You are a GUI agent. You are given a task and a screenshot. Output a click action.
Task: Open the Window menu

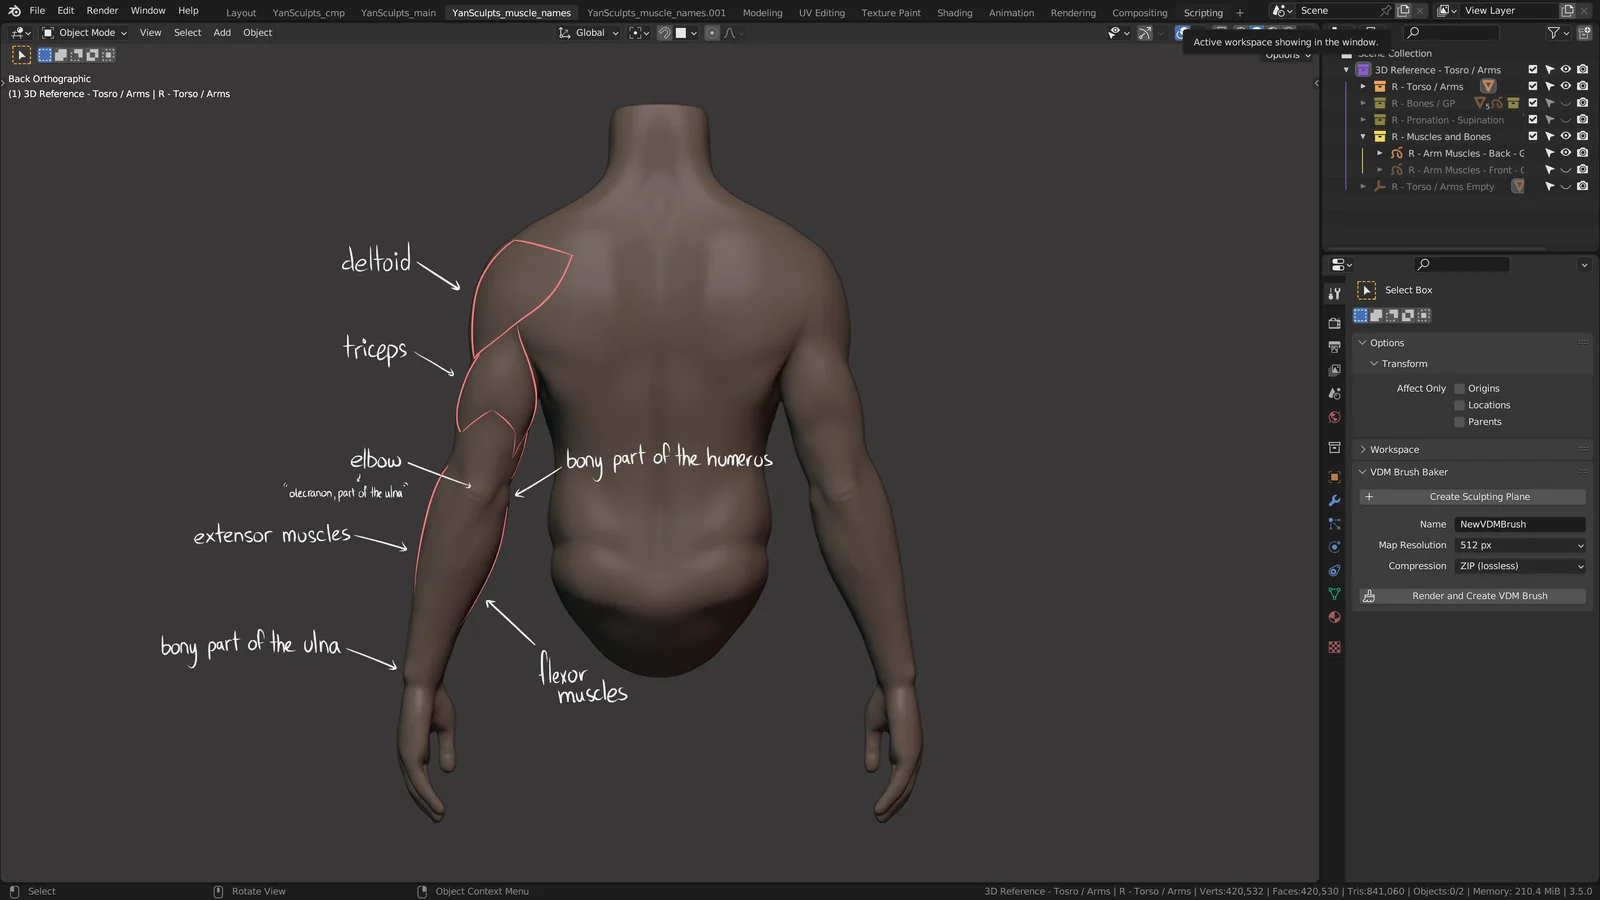(147, 11)
